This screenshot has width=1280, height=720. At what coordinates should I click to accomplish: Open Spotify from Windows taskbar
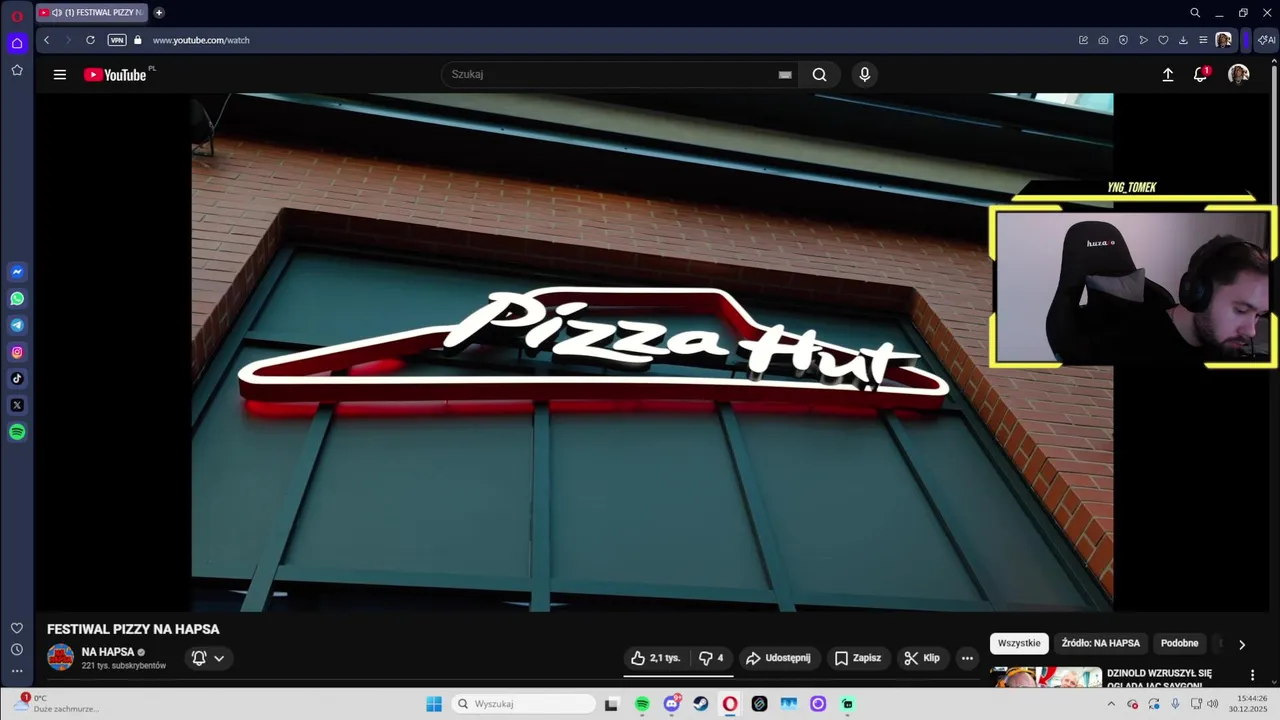tap(642, 704)
